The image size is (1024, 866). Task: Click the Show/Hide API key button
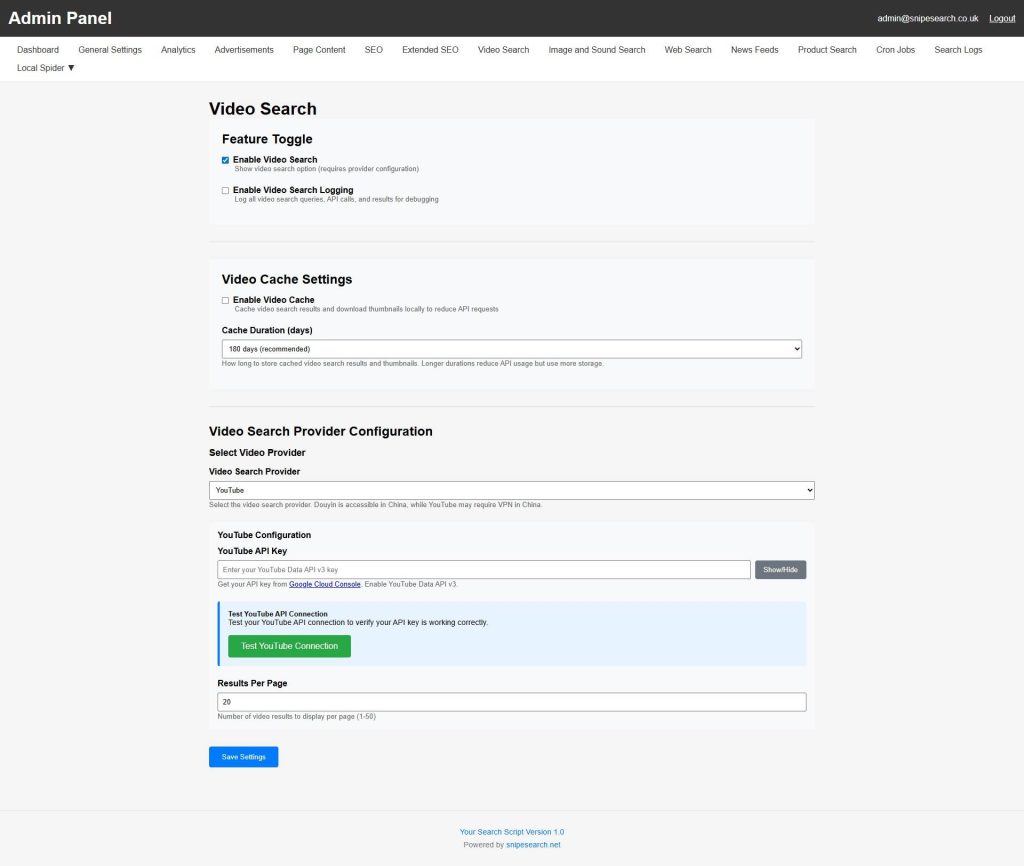tap(780, 570)
